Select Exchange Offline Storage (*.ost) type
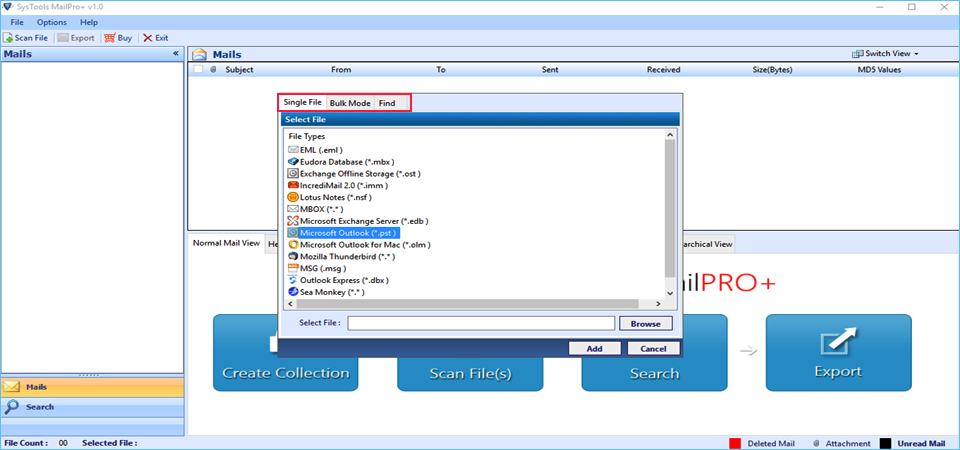Viewport: 960px width, 450px height. point(354,174)
